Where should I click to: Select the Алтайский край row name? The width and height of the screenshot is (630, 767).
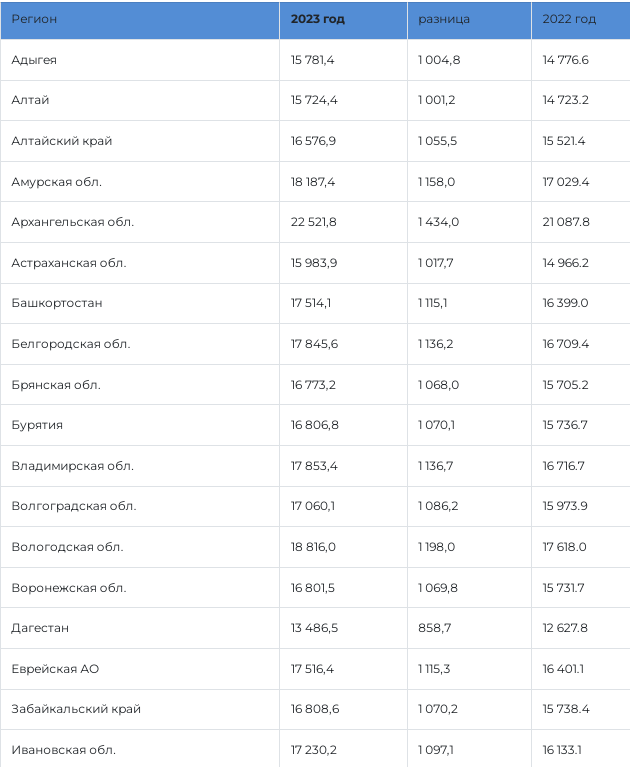[x=62, y=141]
